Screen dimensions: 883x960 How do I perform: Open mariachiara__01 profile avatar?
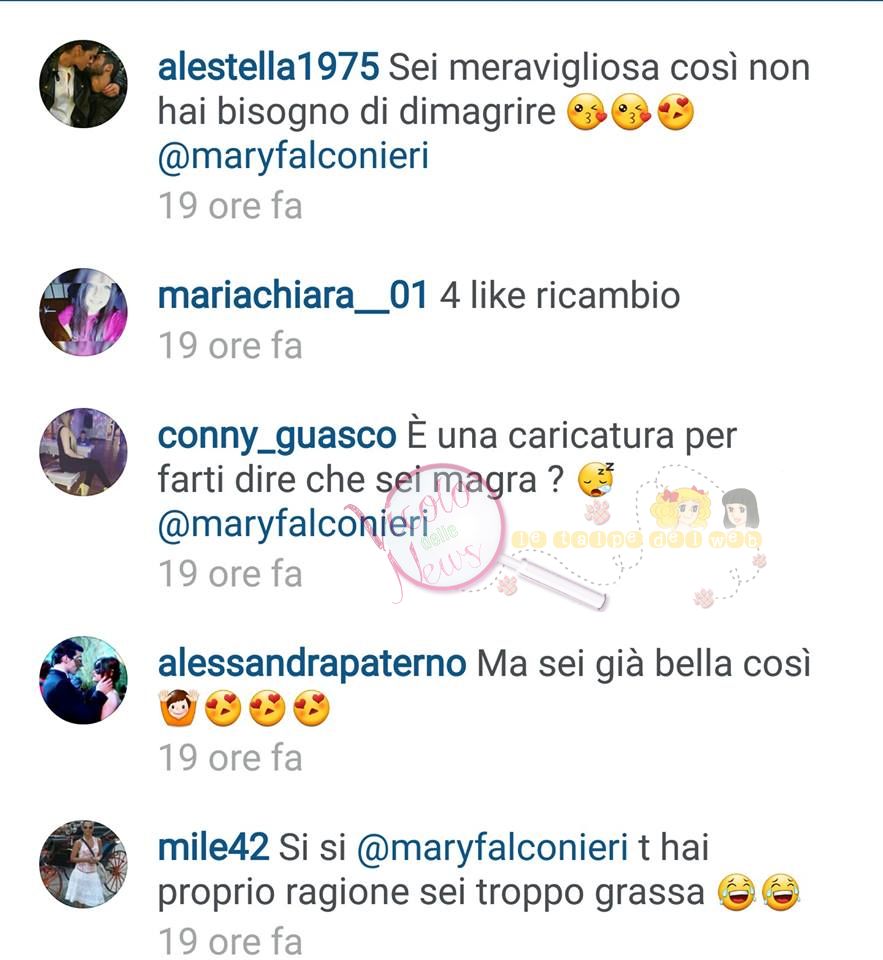tap(83, 312)
